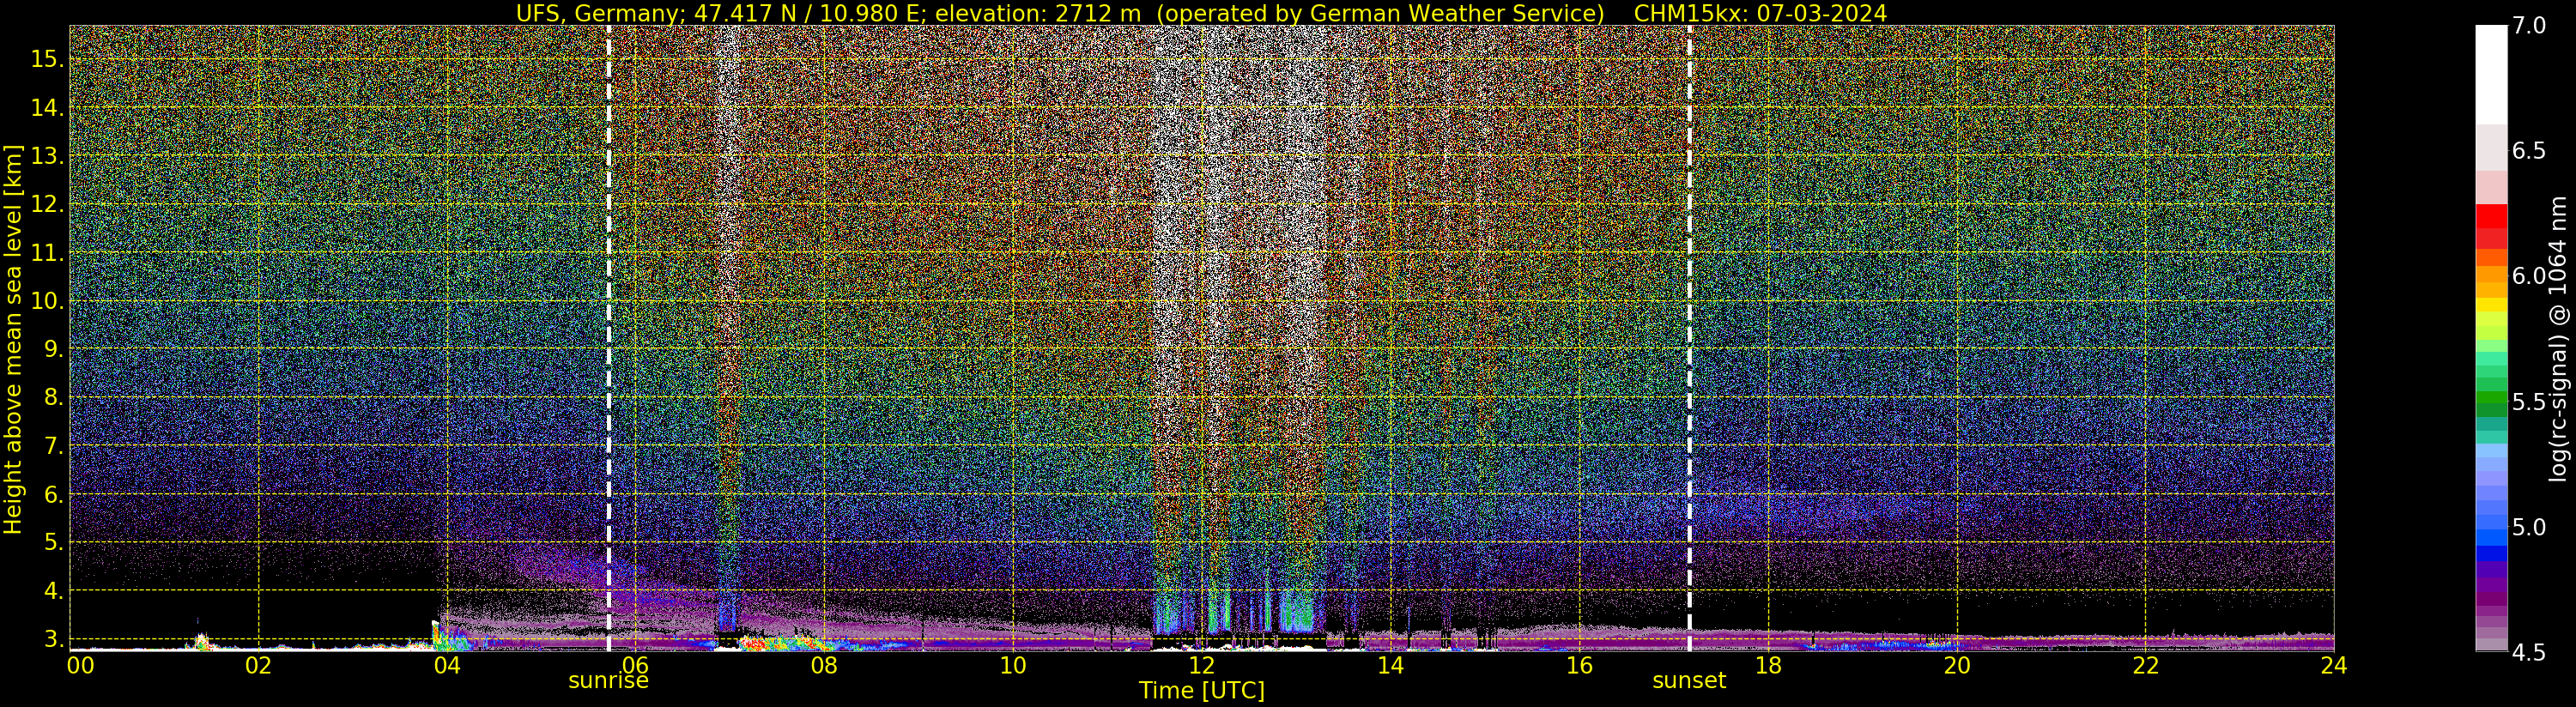Click the '24' time tick label
The width and height of the screenshot is (2576, 707).
click(x=2333, y=665)
